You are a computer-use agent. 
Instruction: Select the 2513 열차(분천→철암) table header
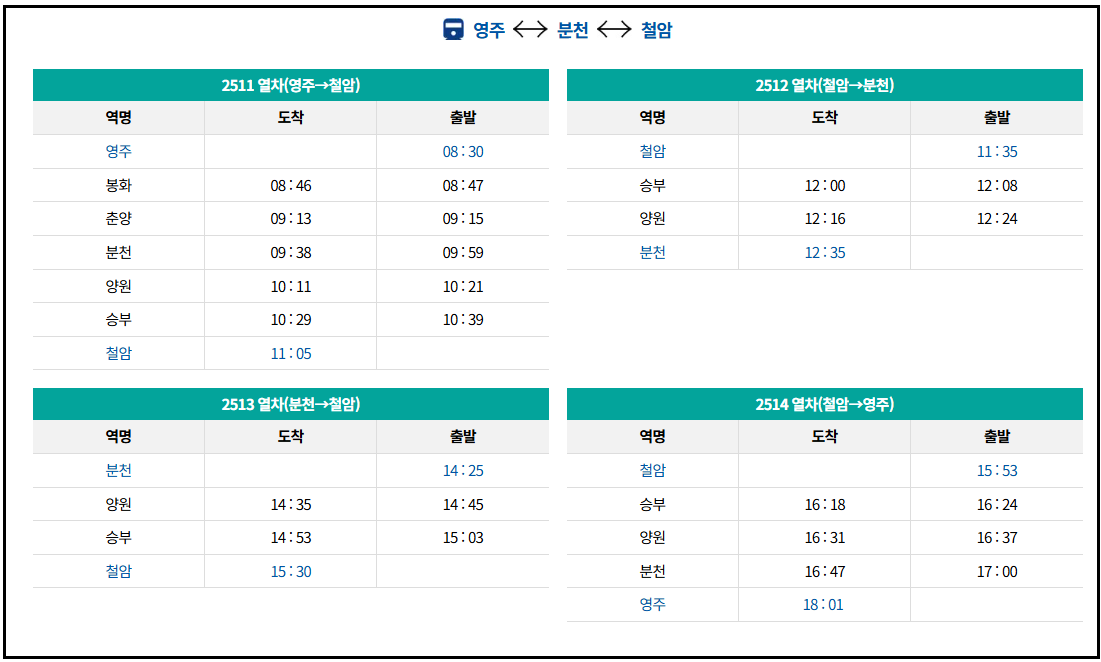tap(291, 404)
